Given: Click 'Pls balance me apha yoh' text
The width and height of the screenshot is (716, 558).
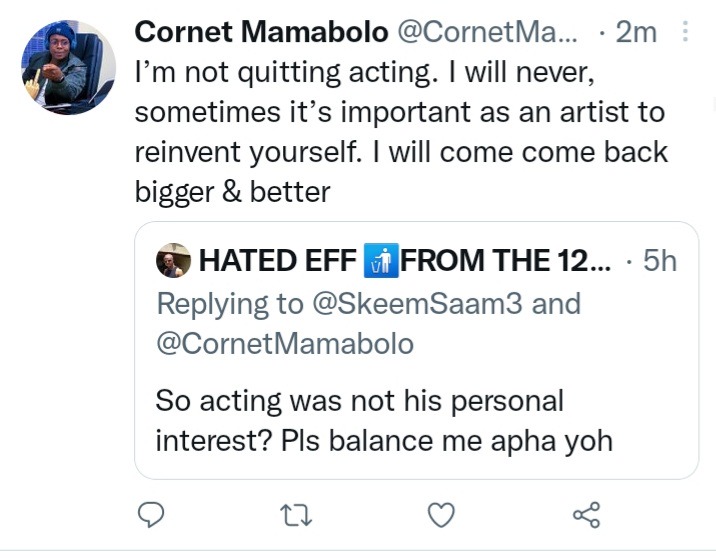Looking at the screenshot, I should tap(447, 441).
